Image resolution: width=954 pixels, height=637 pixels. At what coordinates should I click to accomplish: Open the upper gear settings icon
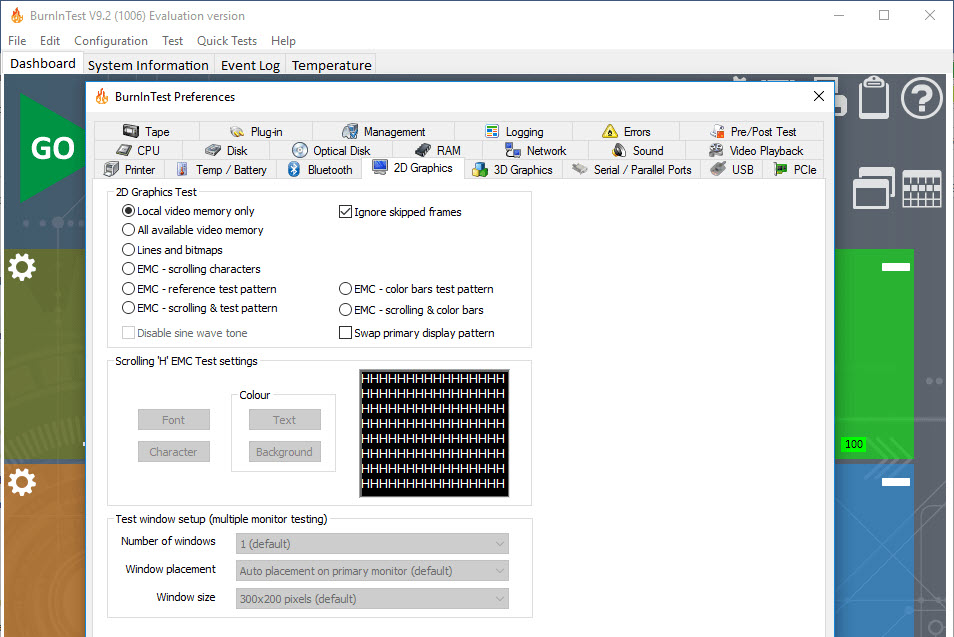click(x=22, y=267)
